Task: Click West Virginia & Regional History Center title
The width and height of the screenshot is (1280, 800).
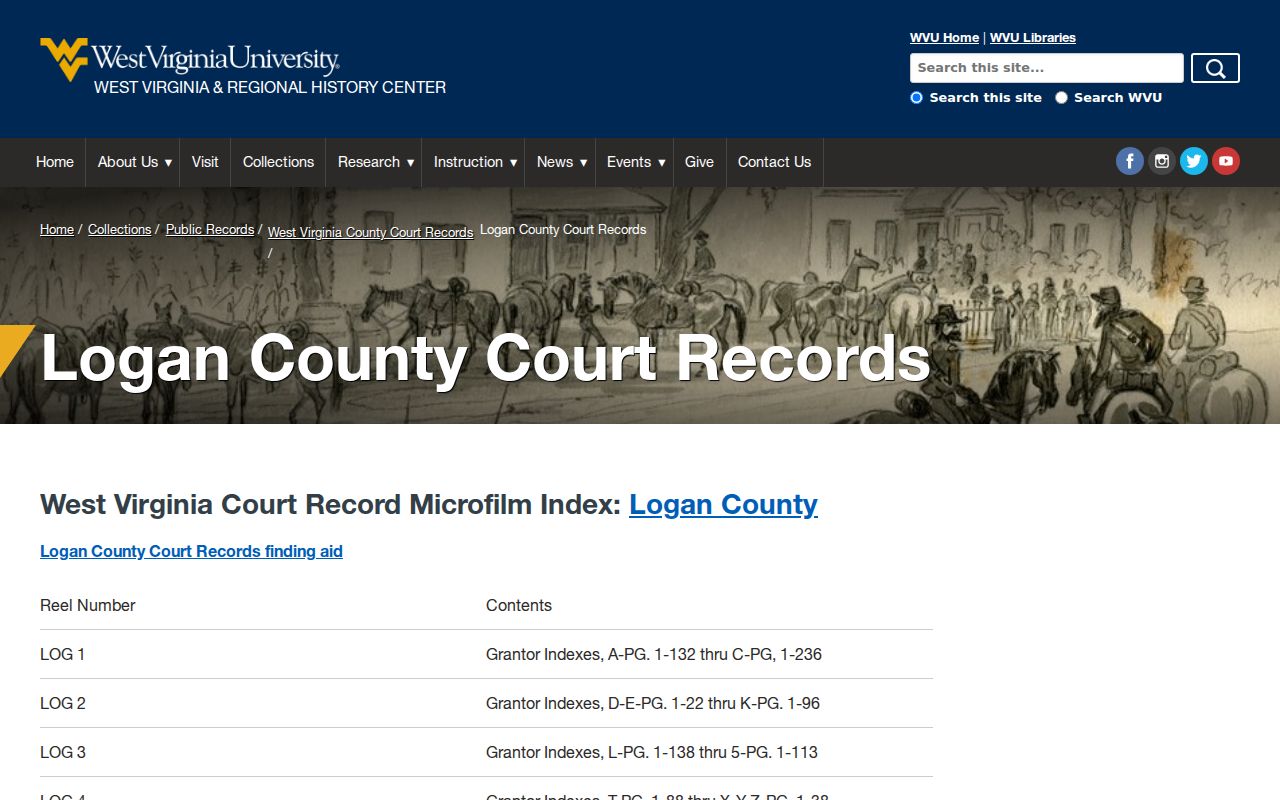Action: pos(270,87)
